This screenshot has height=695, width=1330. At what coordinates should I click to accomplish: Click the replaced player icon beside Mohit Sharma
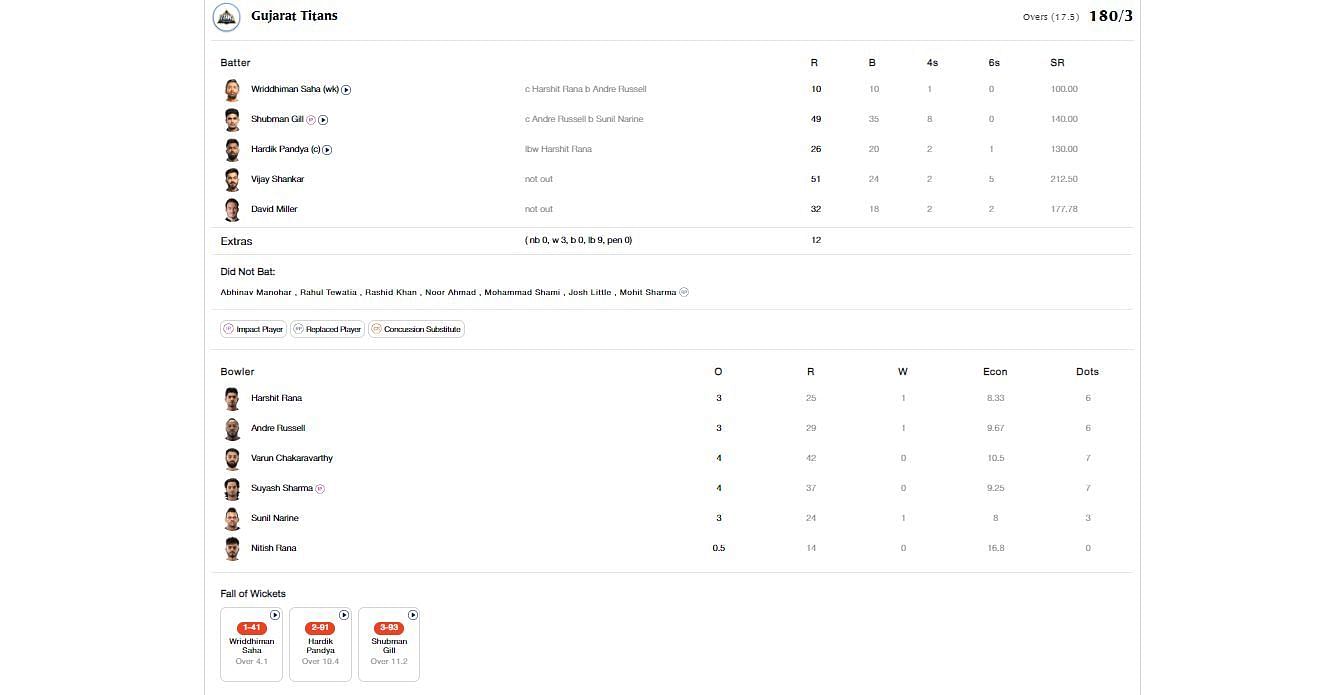tap(684, 293)
